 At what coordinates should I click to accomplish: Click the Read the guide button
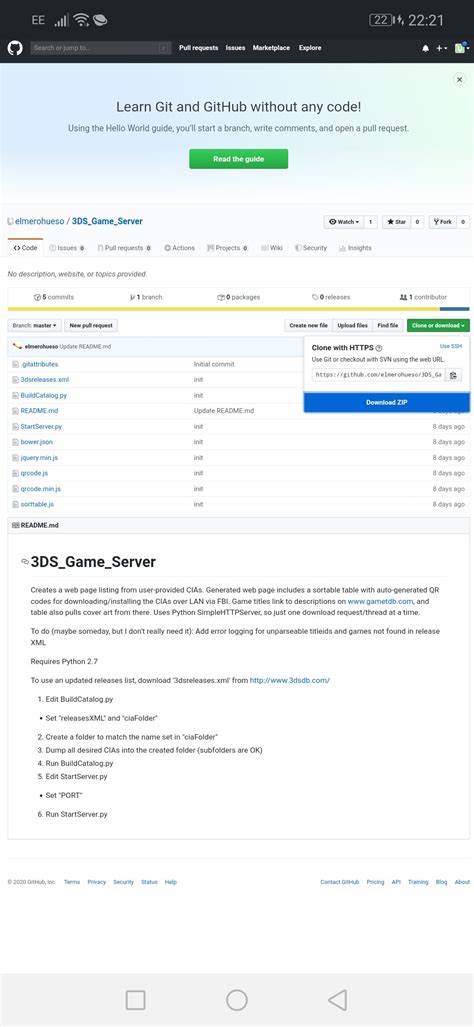[238, 159]
